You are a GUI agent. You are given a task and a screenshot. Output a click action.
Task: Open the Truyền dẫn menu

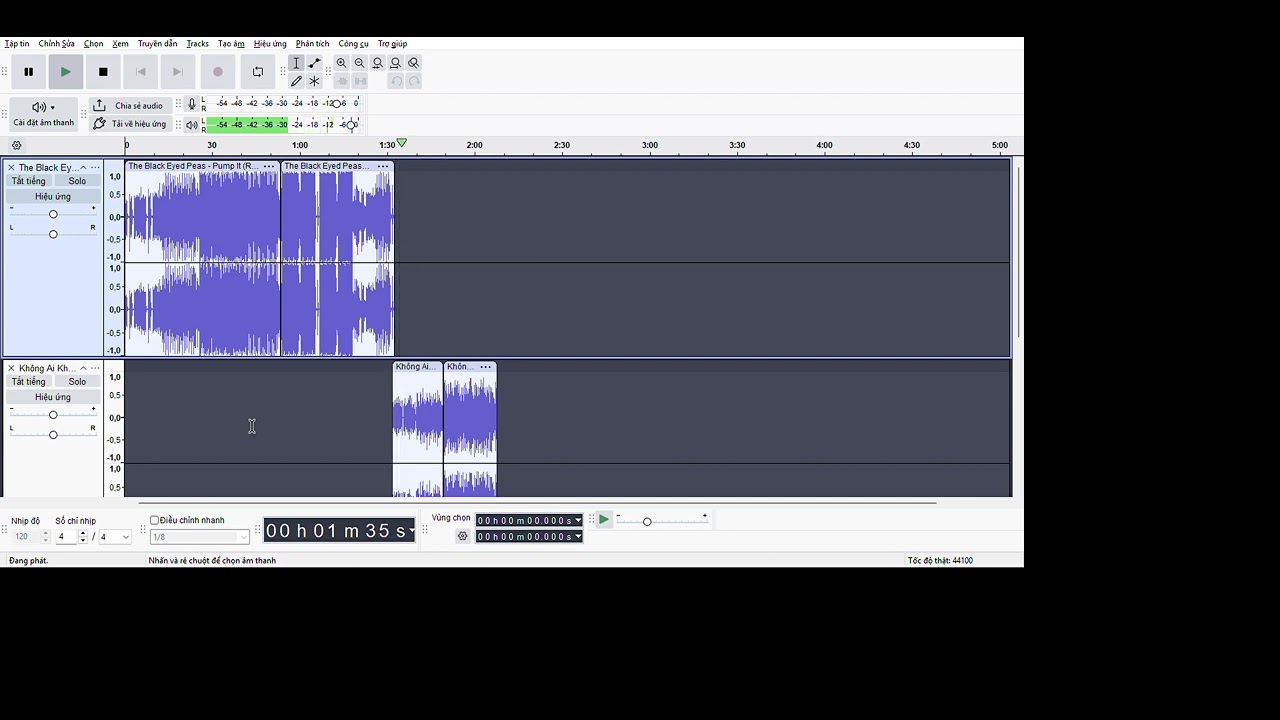click(157, 44)
